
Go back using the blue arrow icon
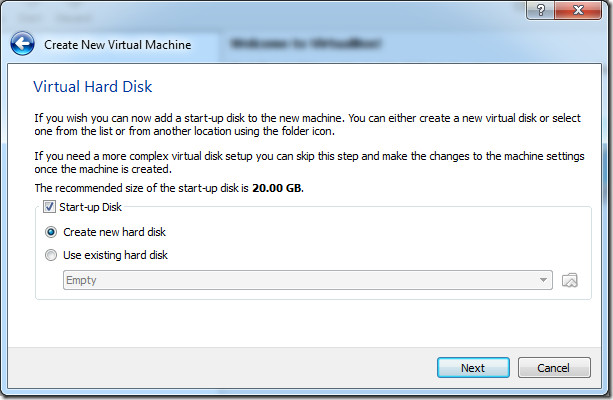22,43
